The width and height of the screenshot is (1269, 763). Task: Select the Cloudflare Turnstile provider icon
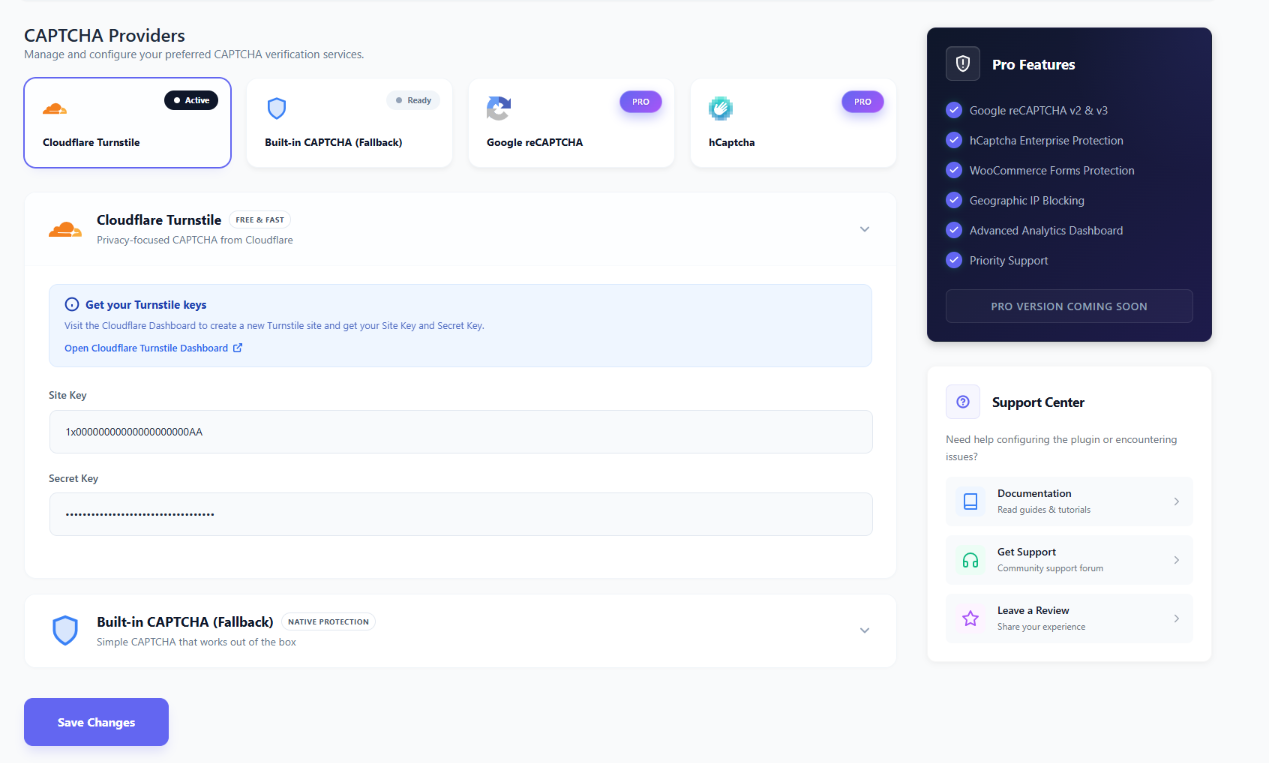click(x=56, y=110)
